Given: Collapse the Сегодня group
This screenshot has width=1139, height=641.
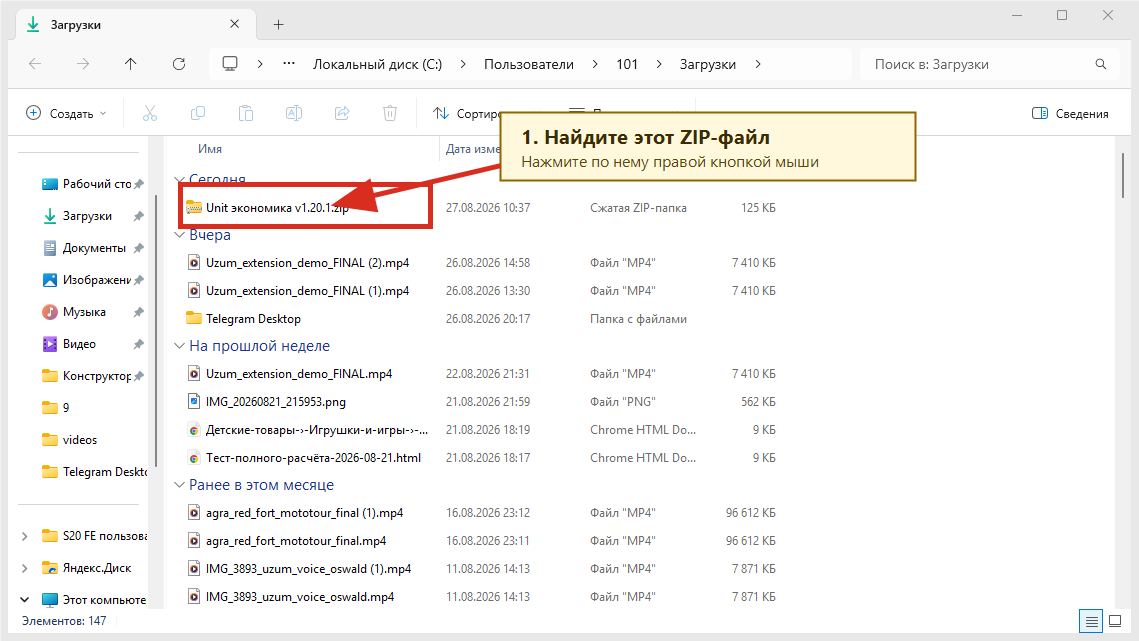Looking at the screenshot, I should [x=179, y=179].
